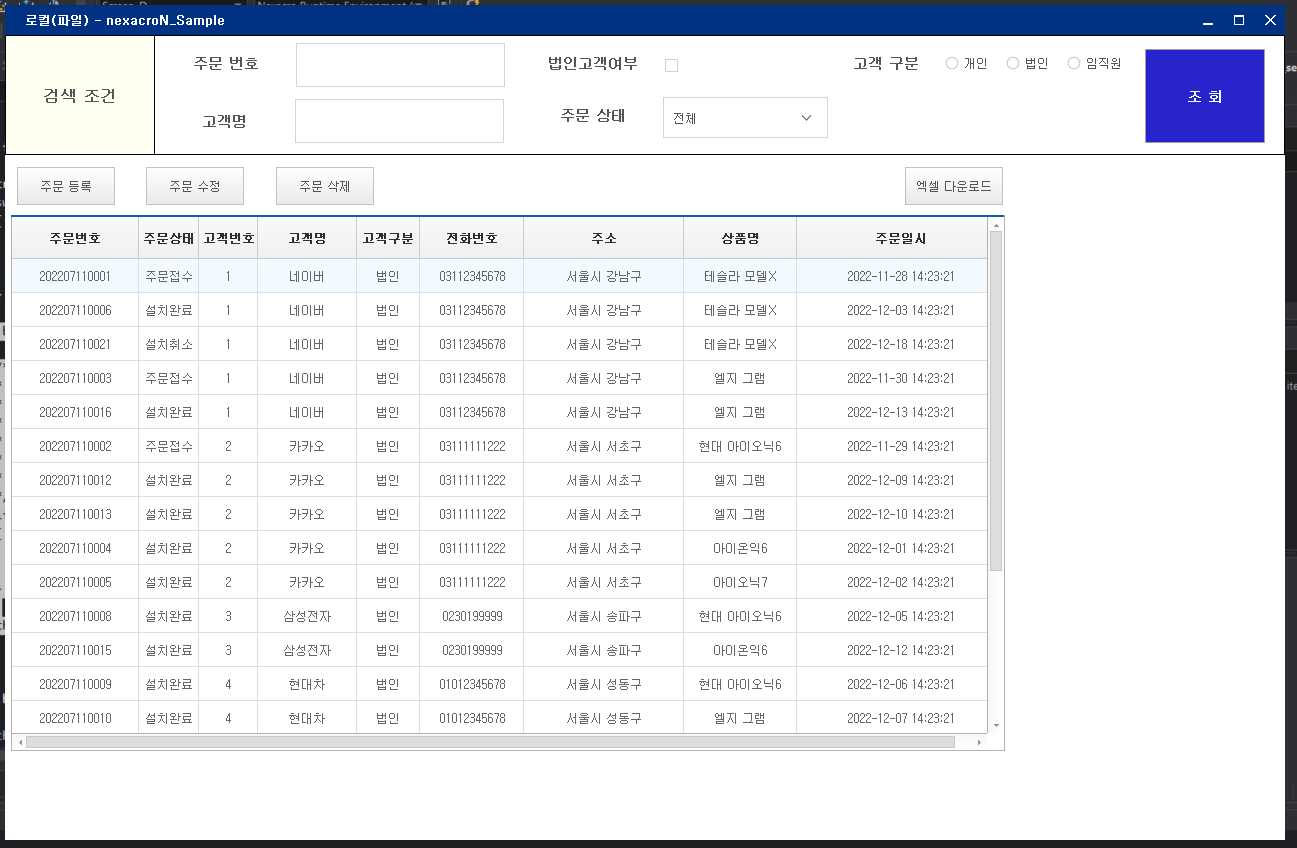This screenshot has height=848, width=1297.
Task: Click the 고객번호 column header
Action: click(228, 239)
